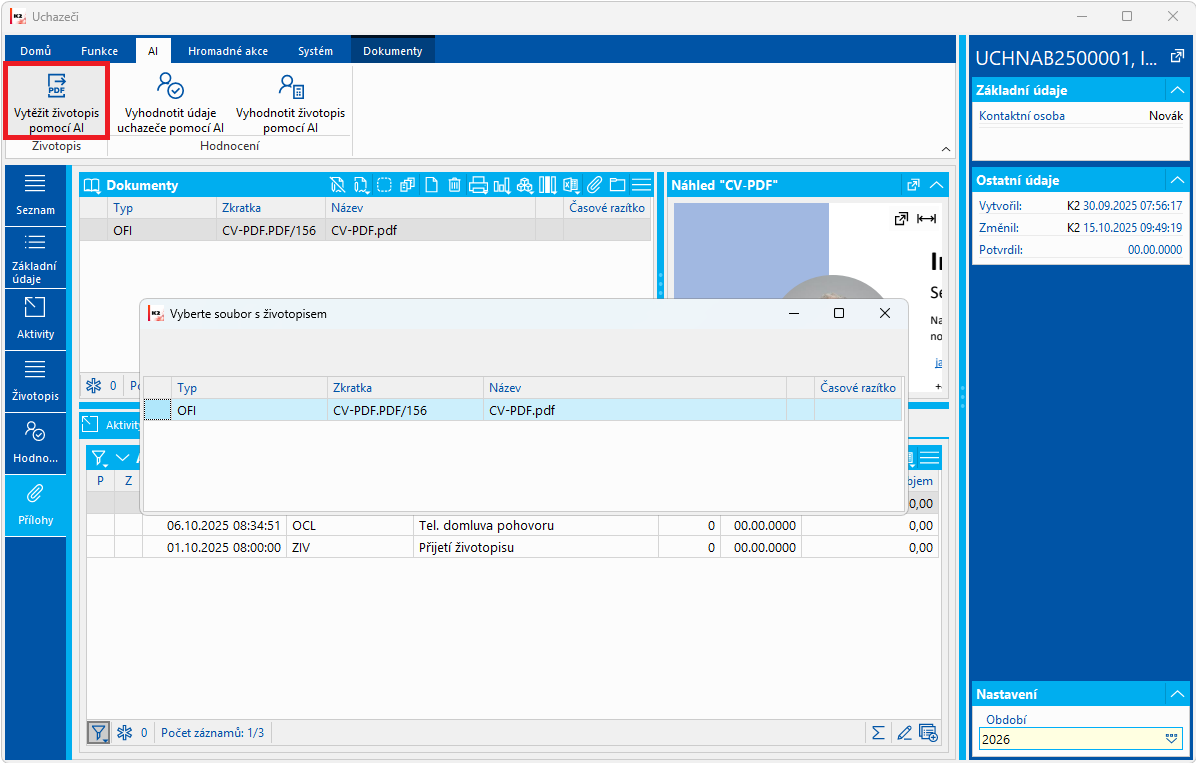Click dashed selection rectangle icon in Dokumenty toolbar
1196x763 pixels.
click(x=384, y=185)
